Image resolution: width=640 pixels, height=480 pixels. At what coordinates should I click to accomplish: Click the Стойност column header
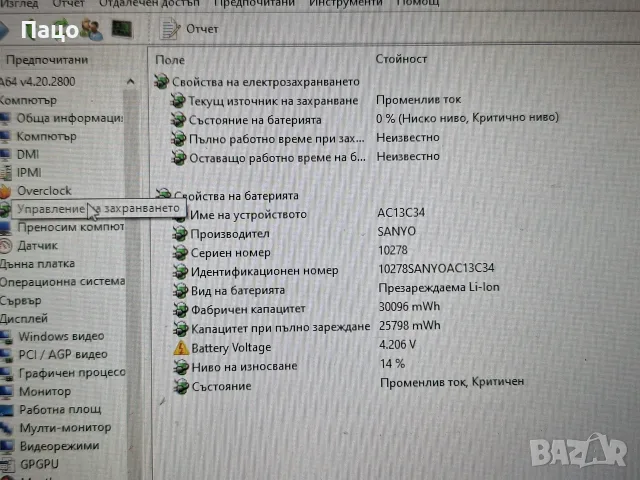tap(401, 59)
